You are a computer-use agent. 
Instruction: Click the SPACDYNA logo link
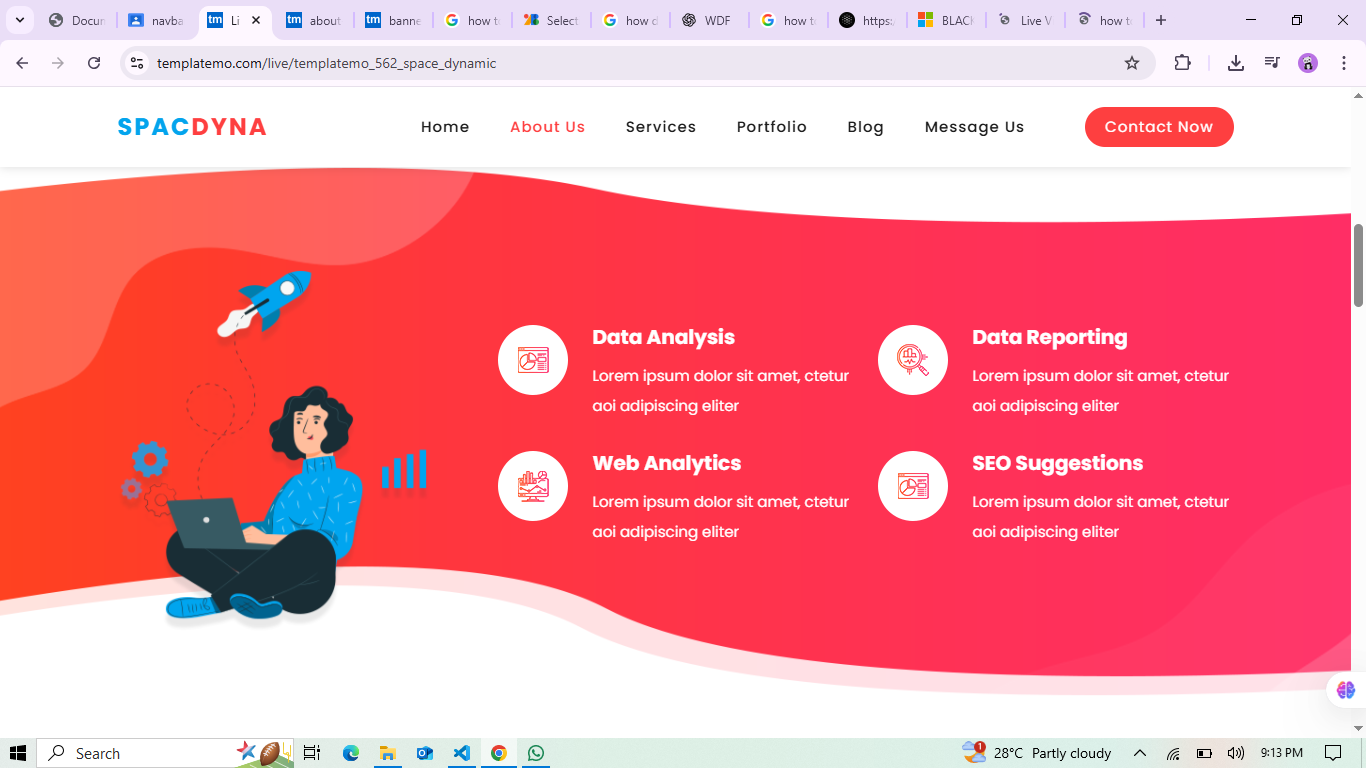click(192, 127)
